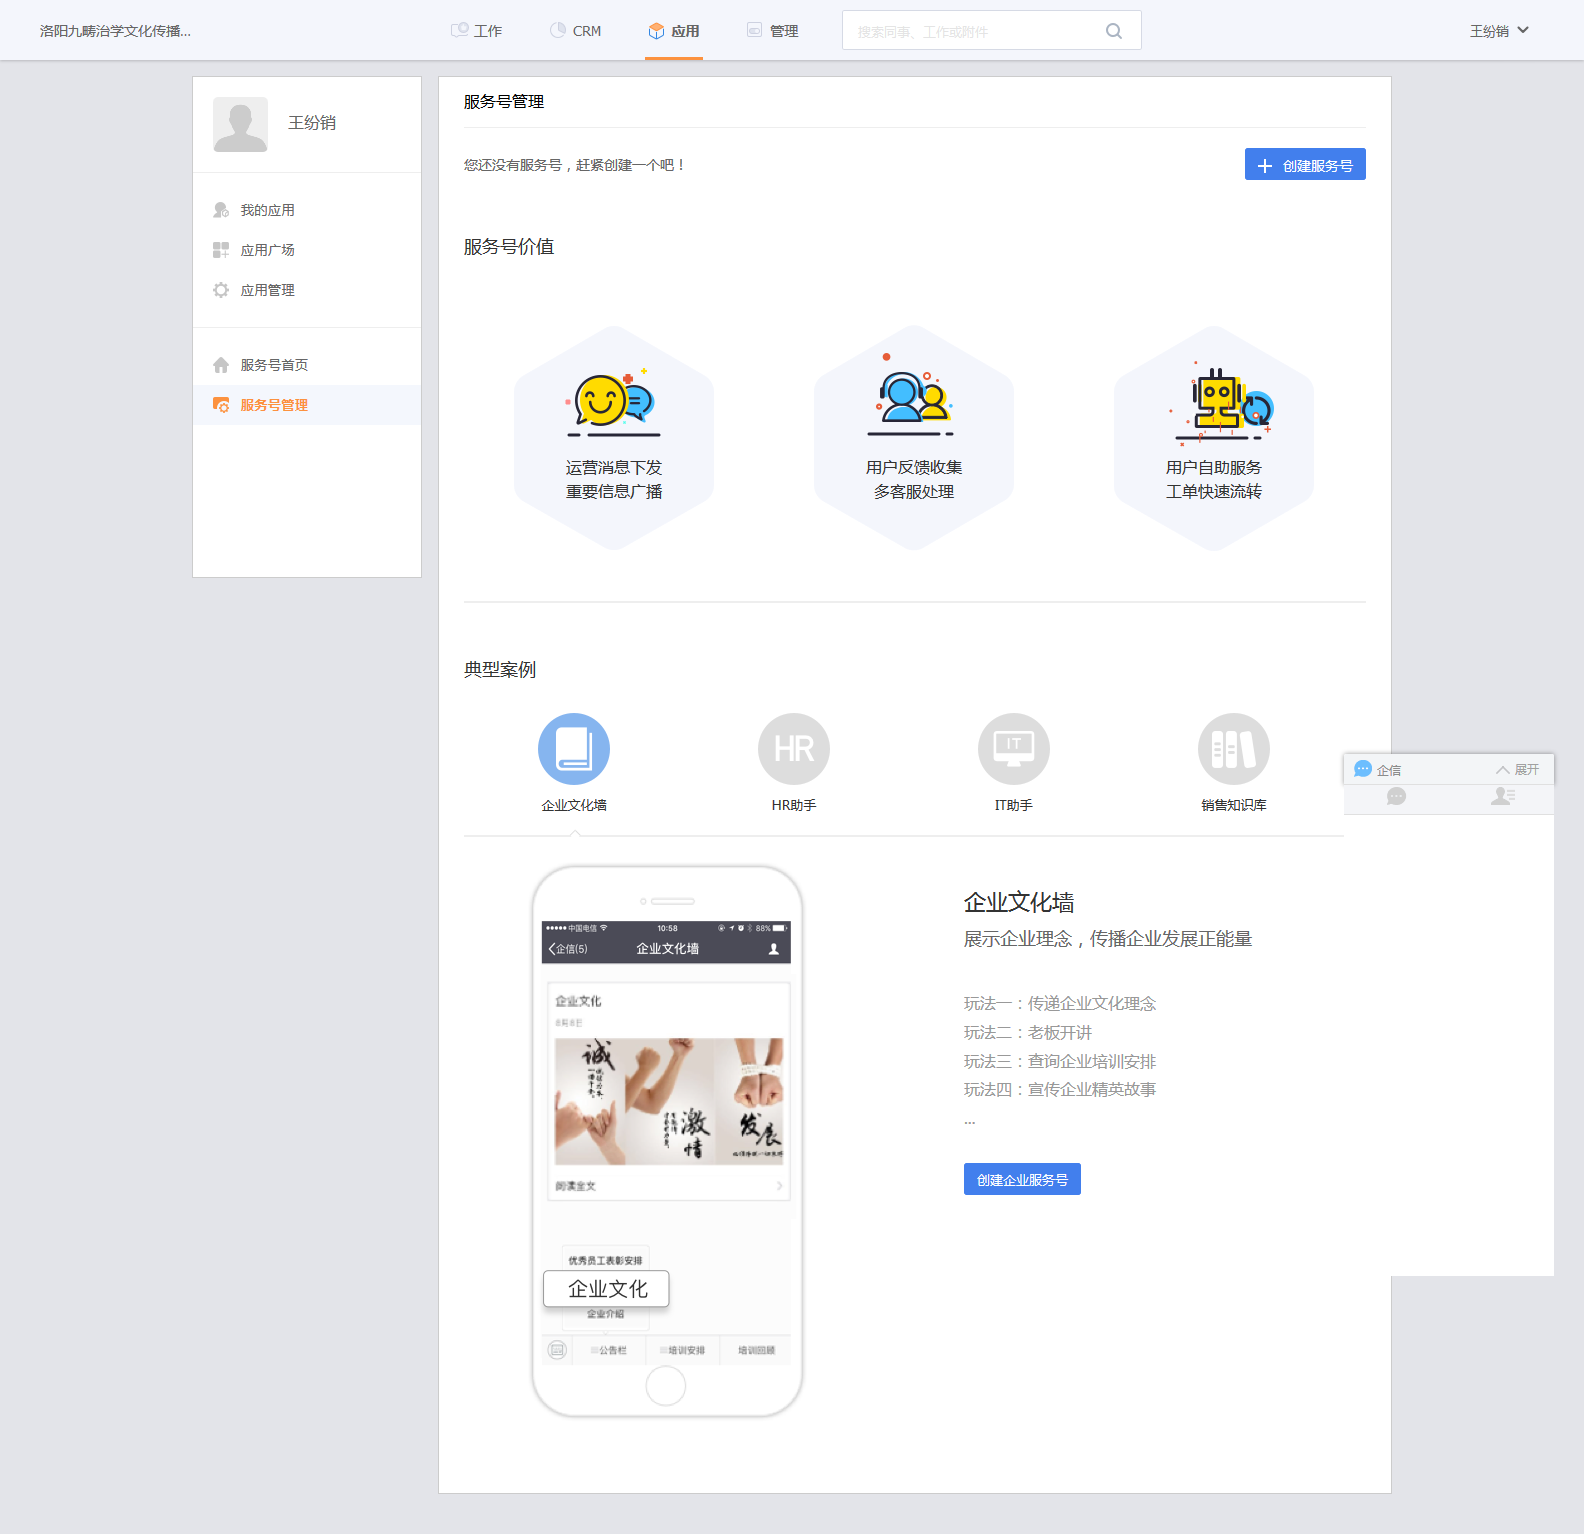Open the 王纷销 account dropdown

(1498, 31)
